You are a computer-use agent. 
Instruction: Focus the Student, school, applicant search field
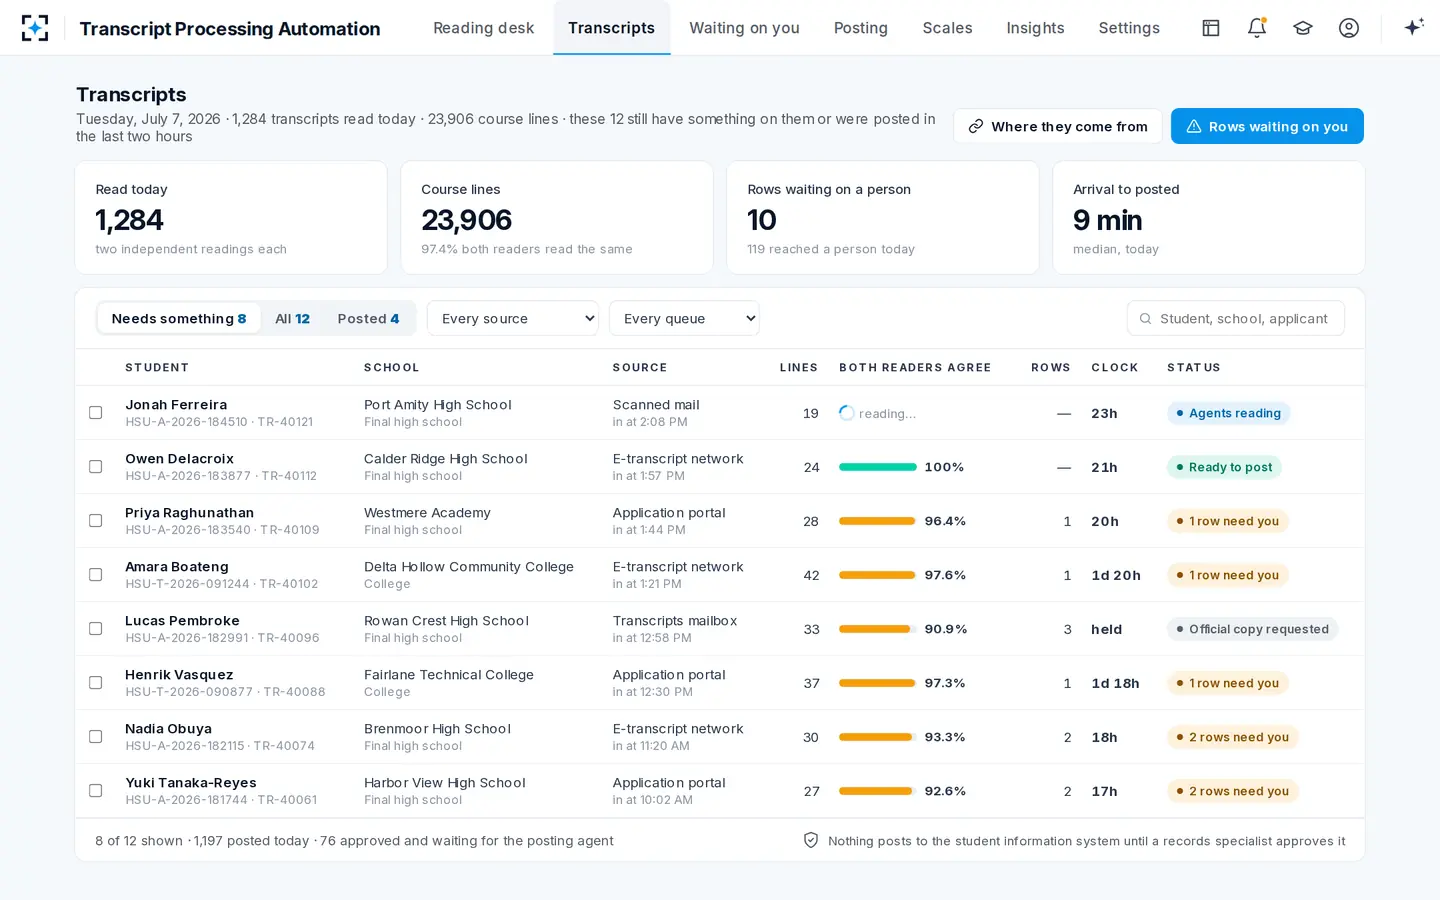point(1236,319)
